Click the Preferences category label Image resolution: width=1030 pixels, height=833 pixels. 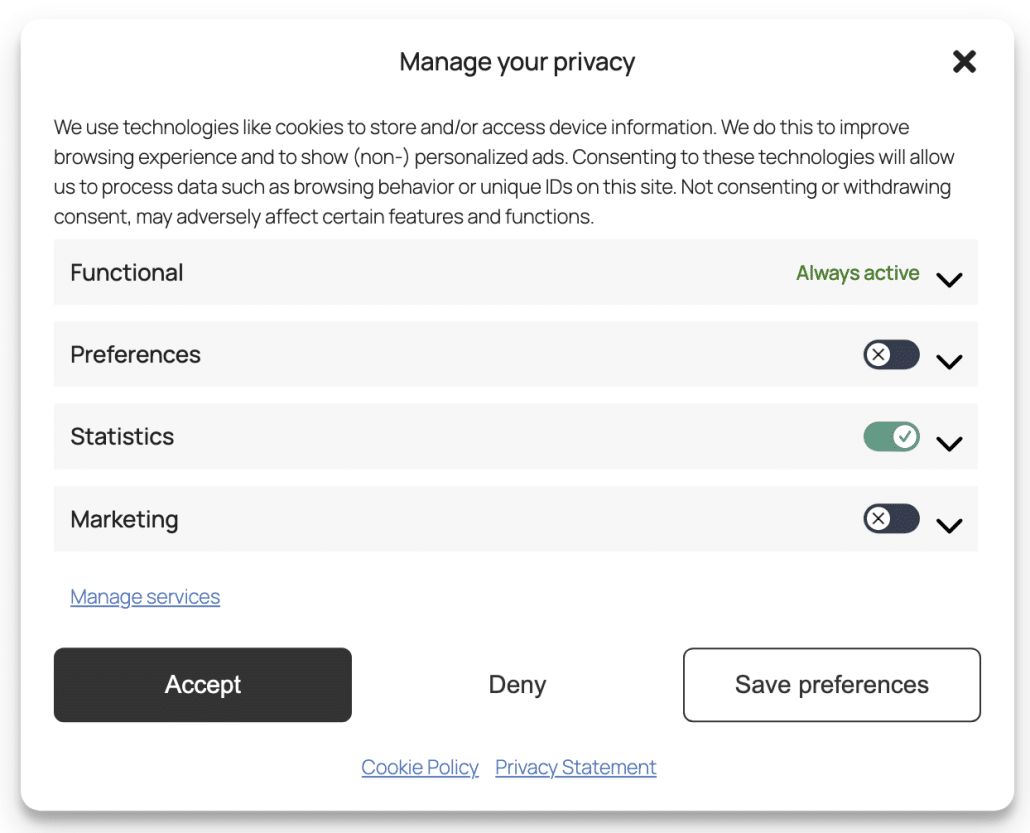click(135, 355)
